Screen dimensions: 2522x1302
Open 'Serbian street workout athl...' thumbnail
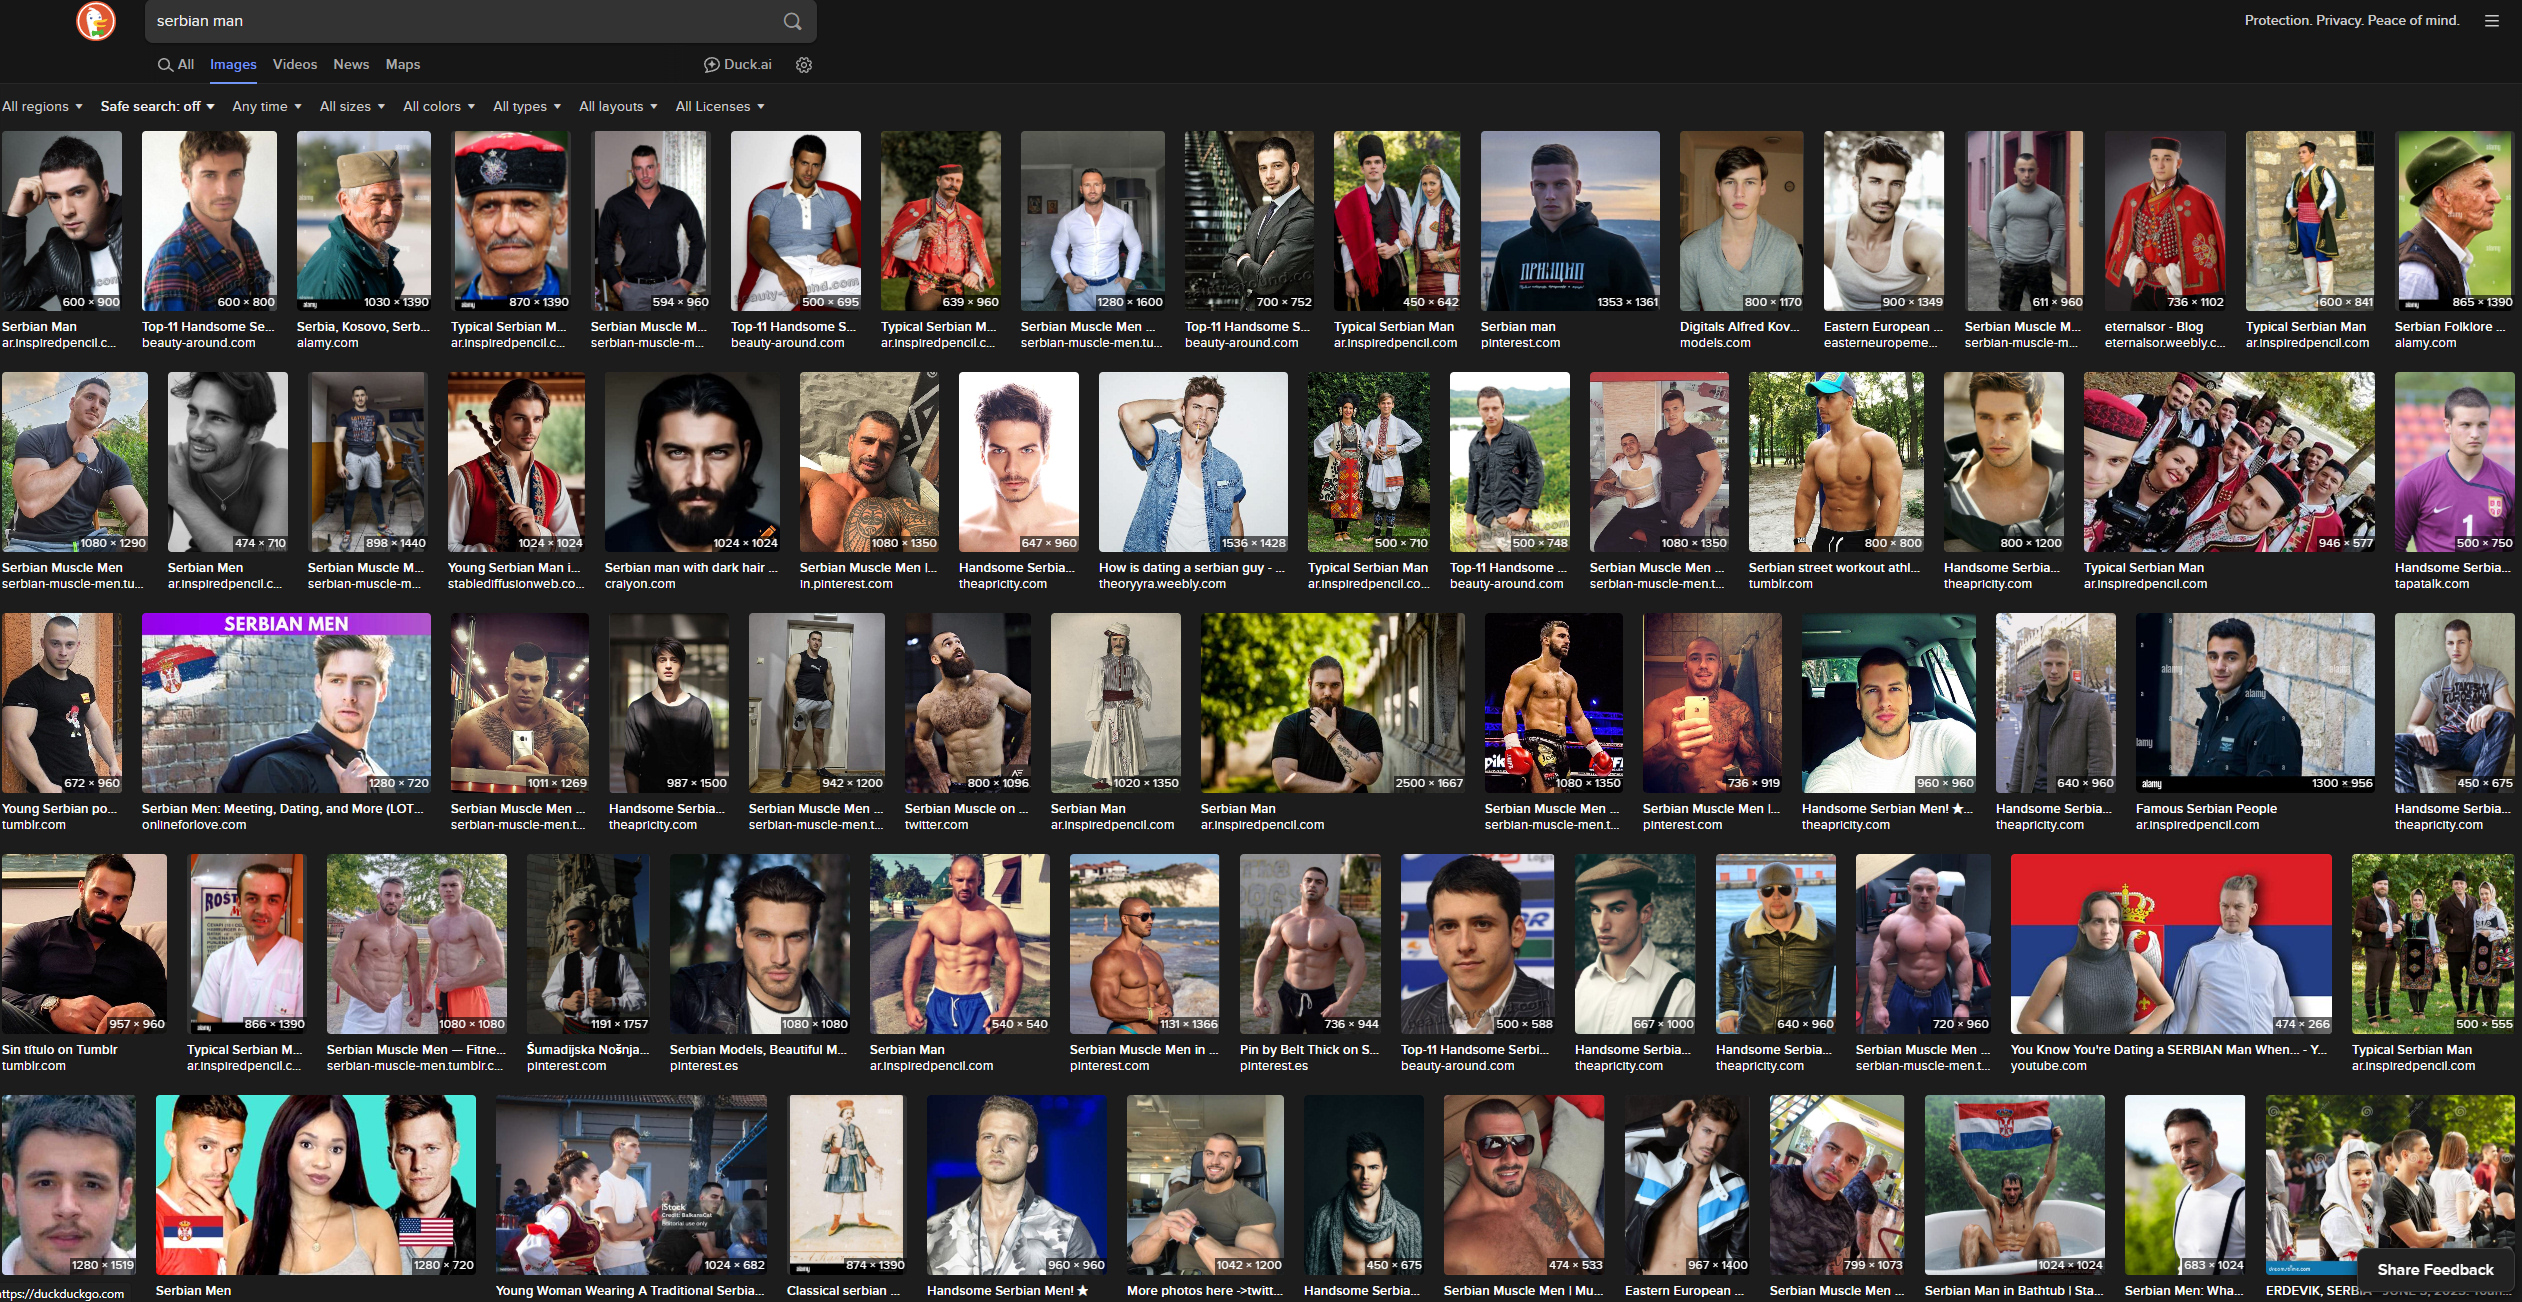click(x=1836, y=462)
